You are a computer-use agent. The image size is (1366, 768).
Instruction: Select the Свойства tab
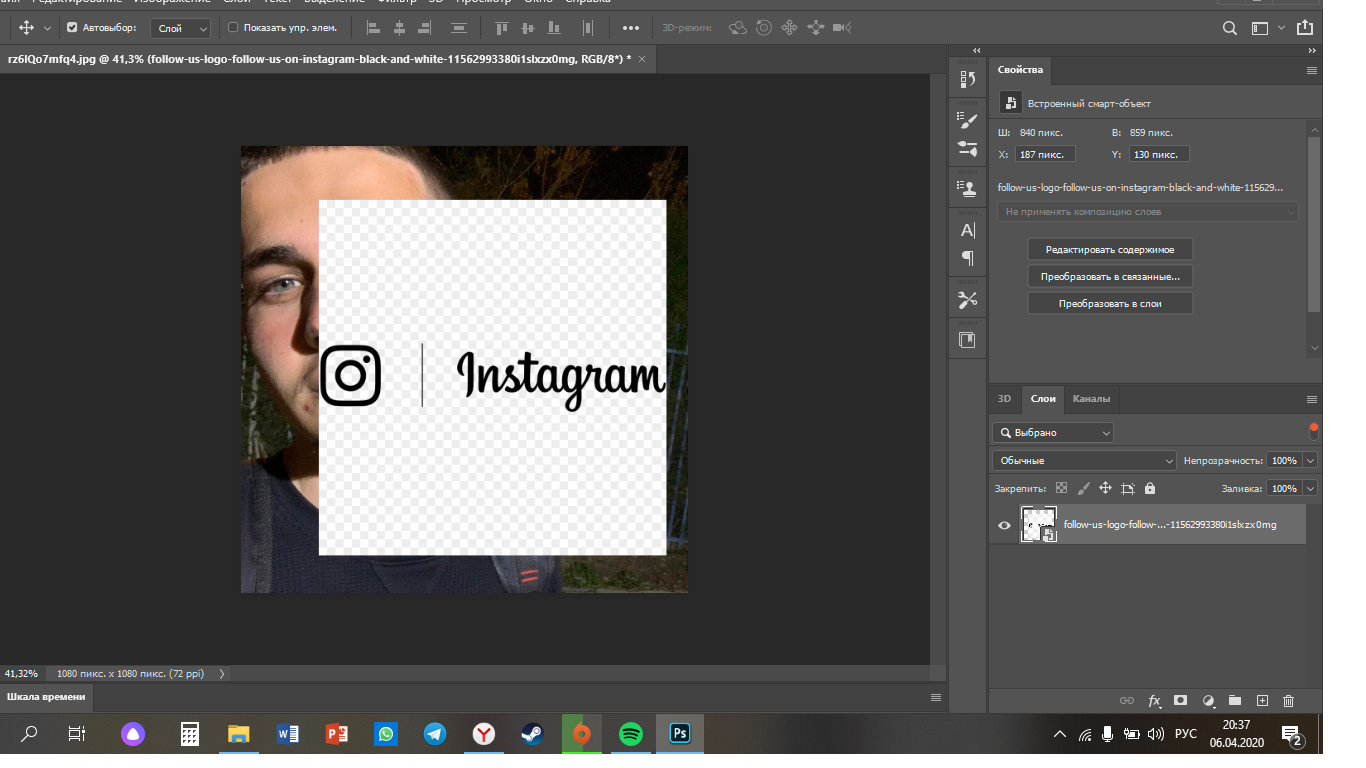[1020, 70]
